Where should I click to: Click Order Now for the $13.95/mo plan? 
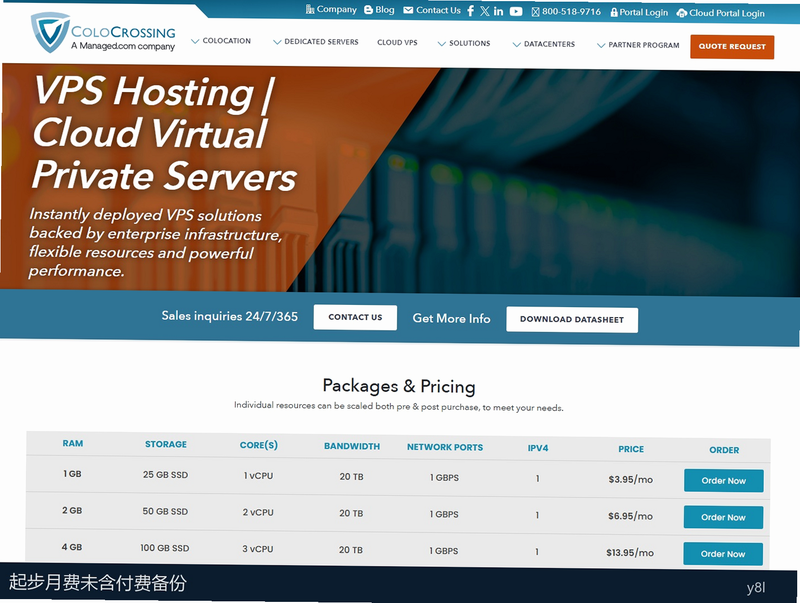(x=723, y=554)
